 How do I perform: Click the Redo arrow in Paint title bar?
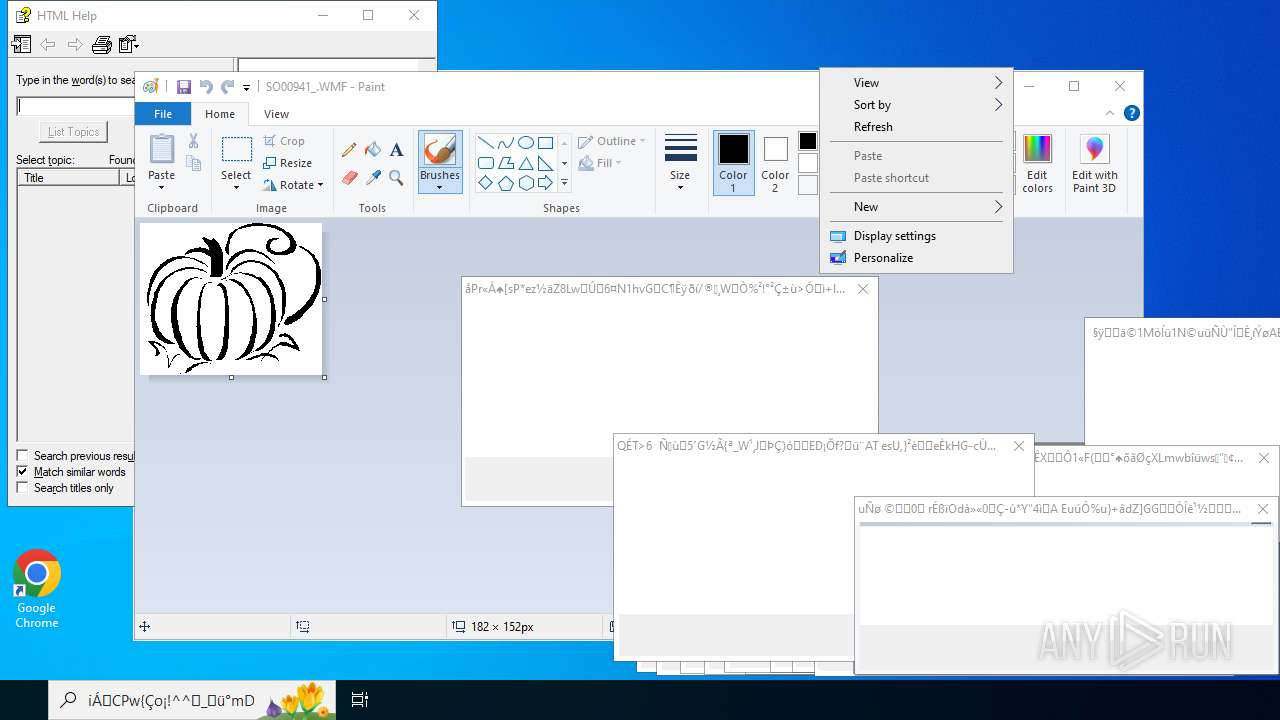coord(228,87)
